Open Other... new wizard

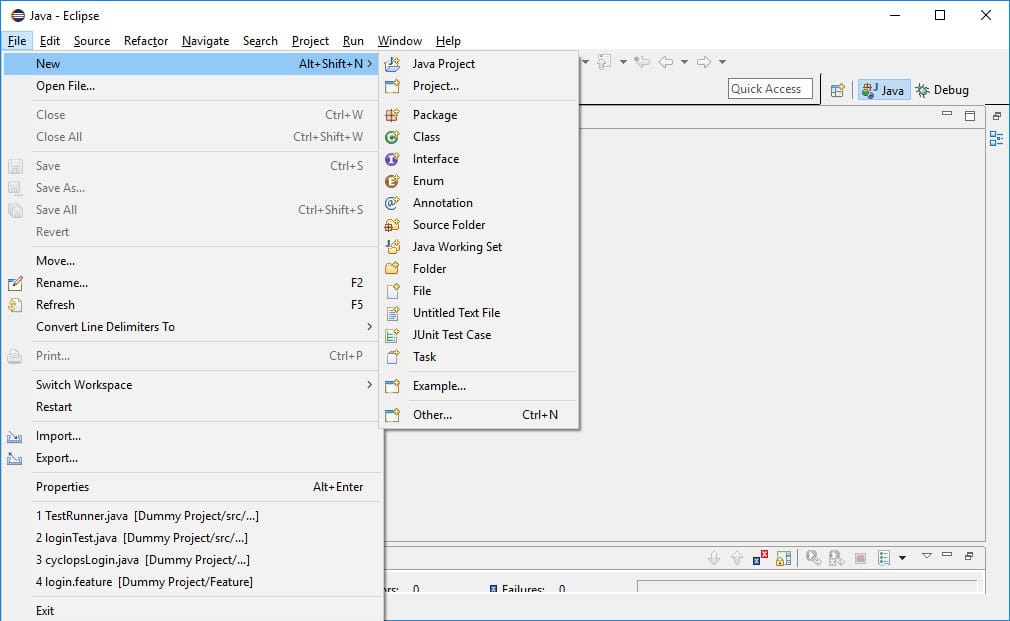coord(479,415)
